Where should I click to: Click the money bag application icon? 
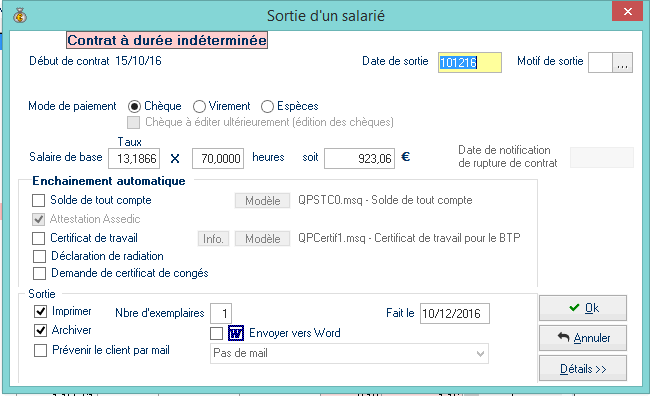[x=19, y=16]
